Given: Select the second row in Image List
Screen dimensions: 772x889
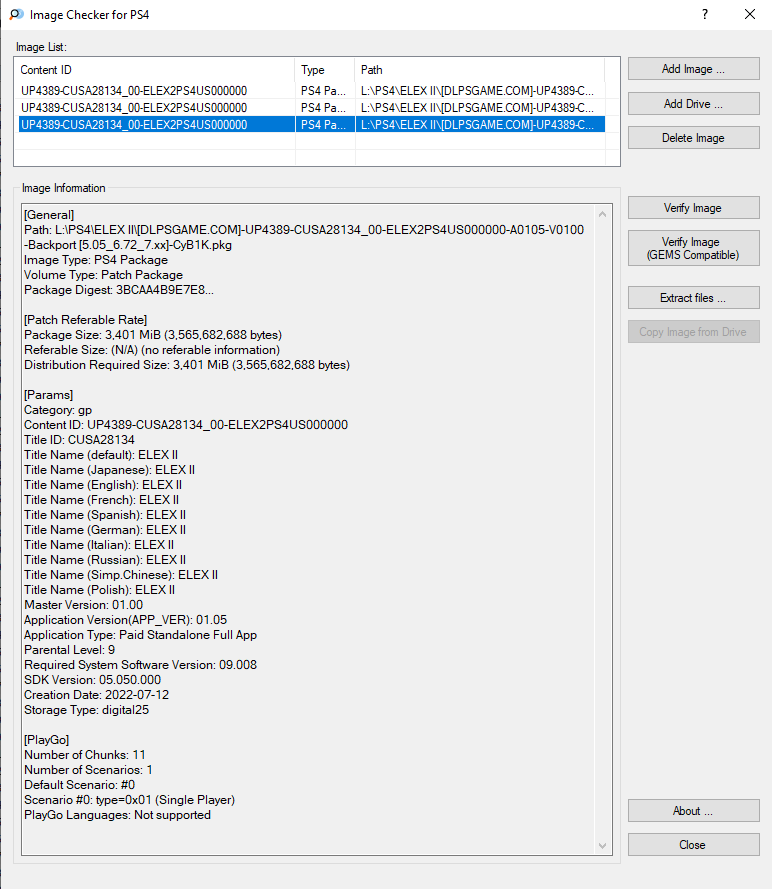Looking at the screenshot, I should click(x=312, y=108).
